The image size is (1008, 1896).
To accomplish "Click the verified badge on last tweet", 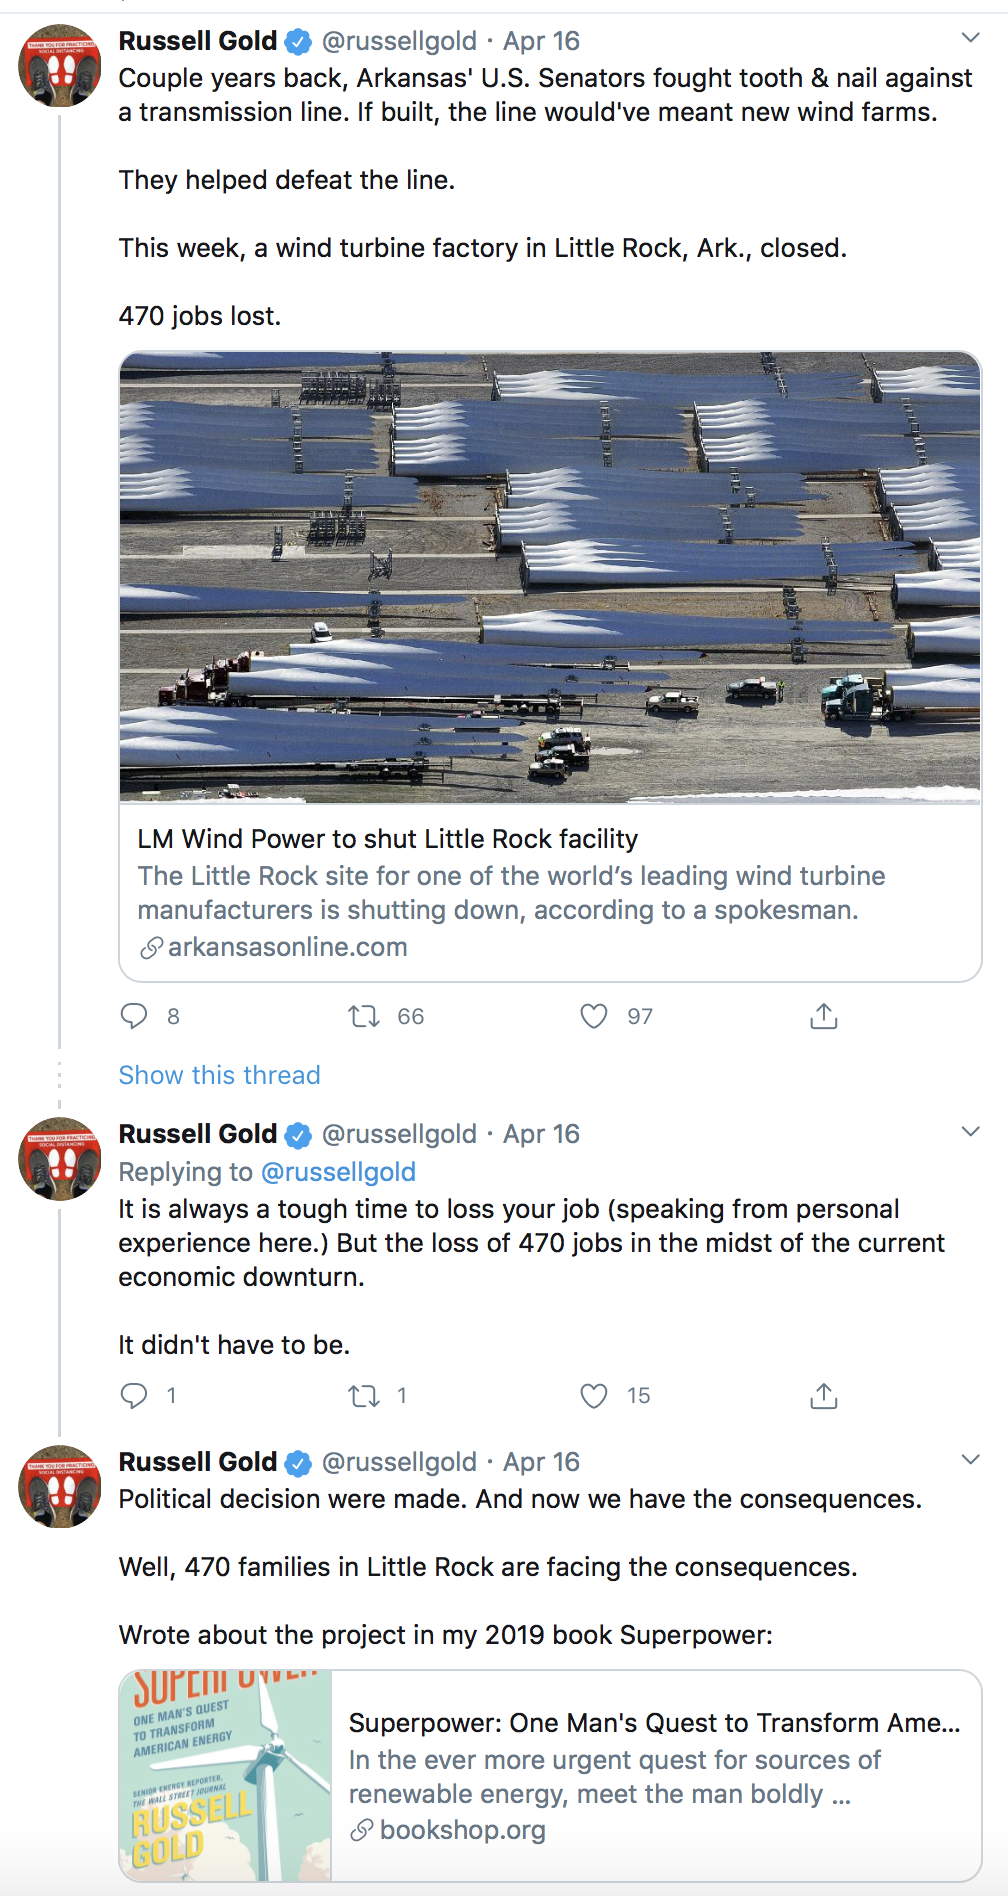I will [297, 1463].
